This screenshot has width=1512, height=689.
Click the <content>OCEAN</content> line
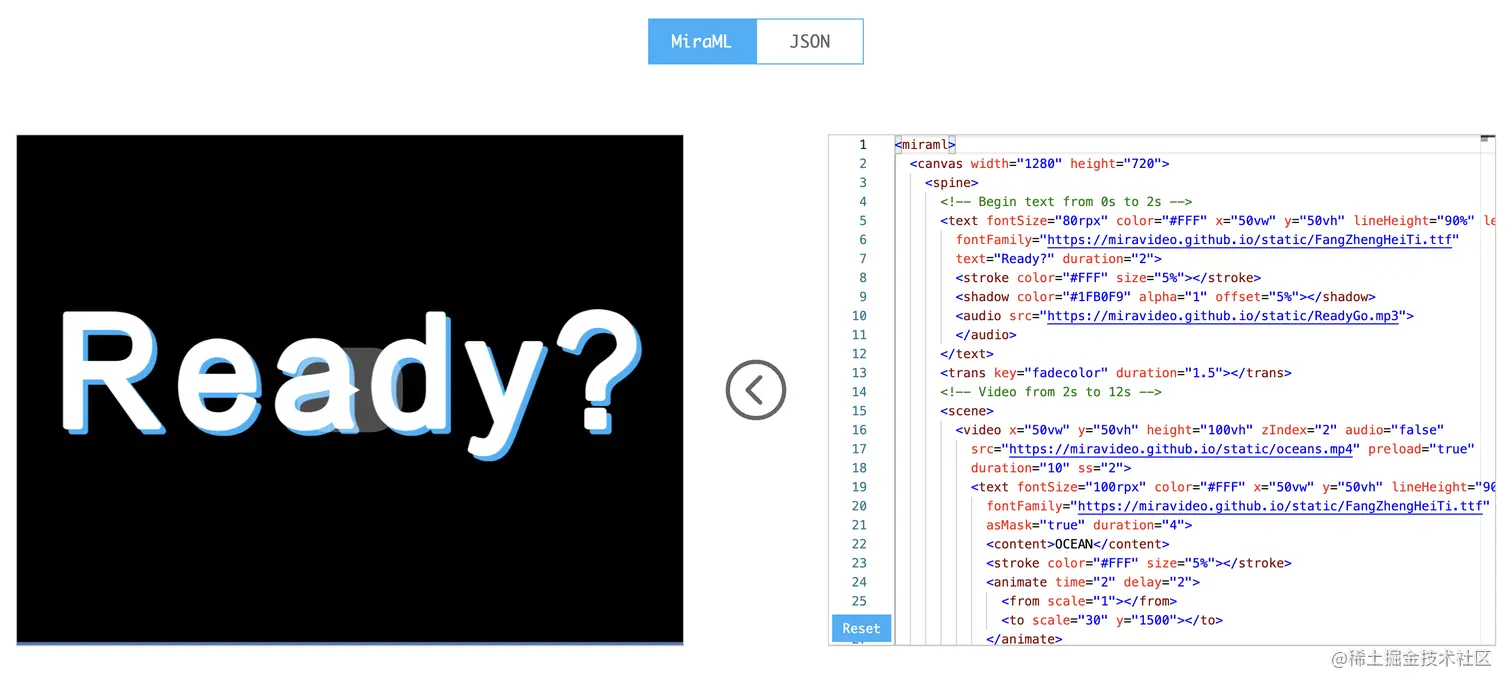pos(1078,544)
